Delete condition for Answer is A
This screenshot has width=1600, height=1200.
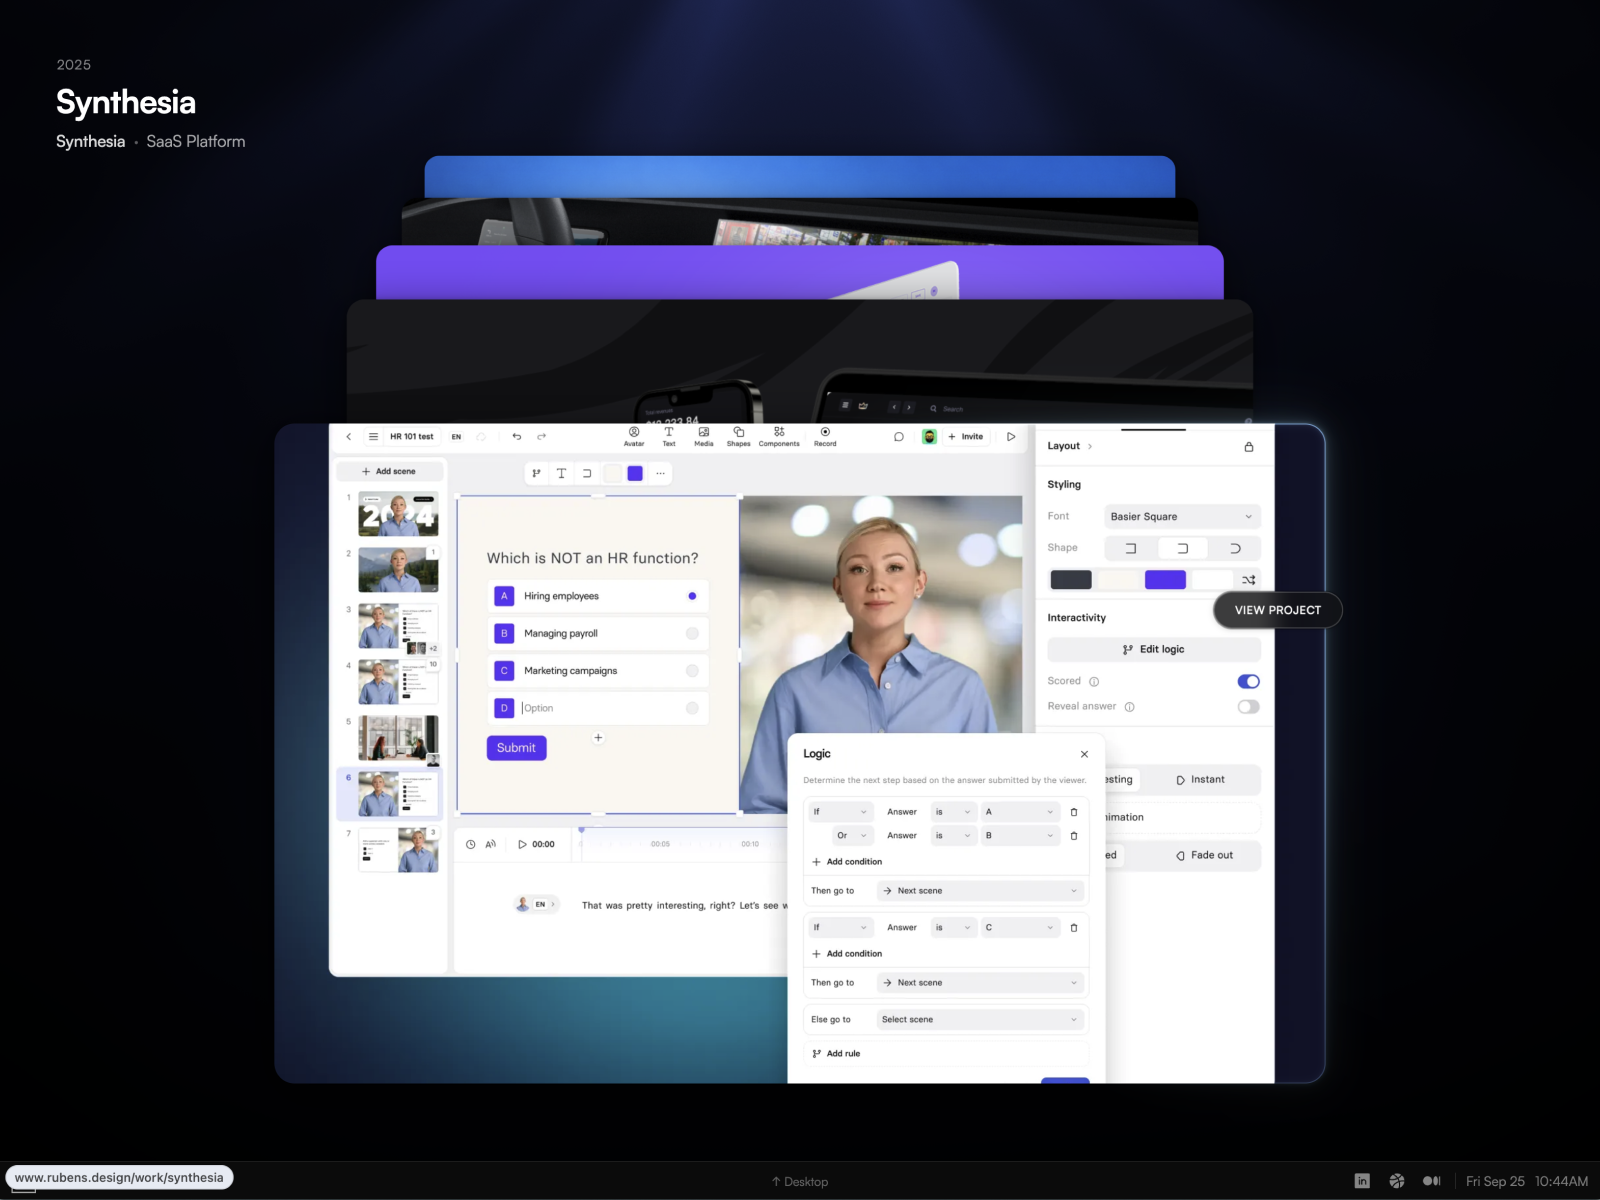(x=1074, y=812)
